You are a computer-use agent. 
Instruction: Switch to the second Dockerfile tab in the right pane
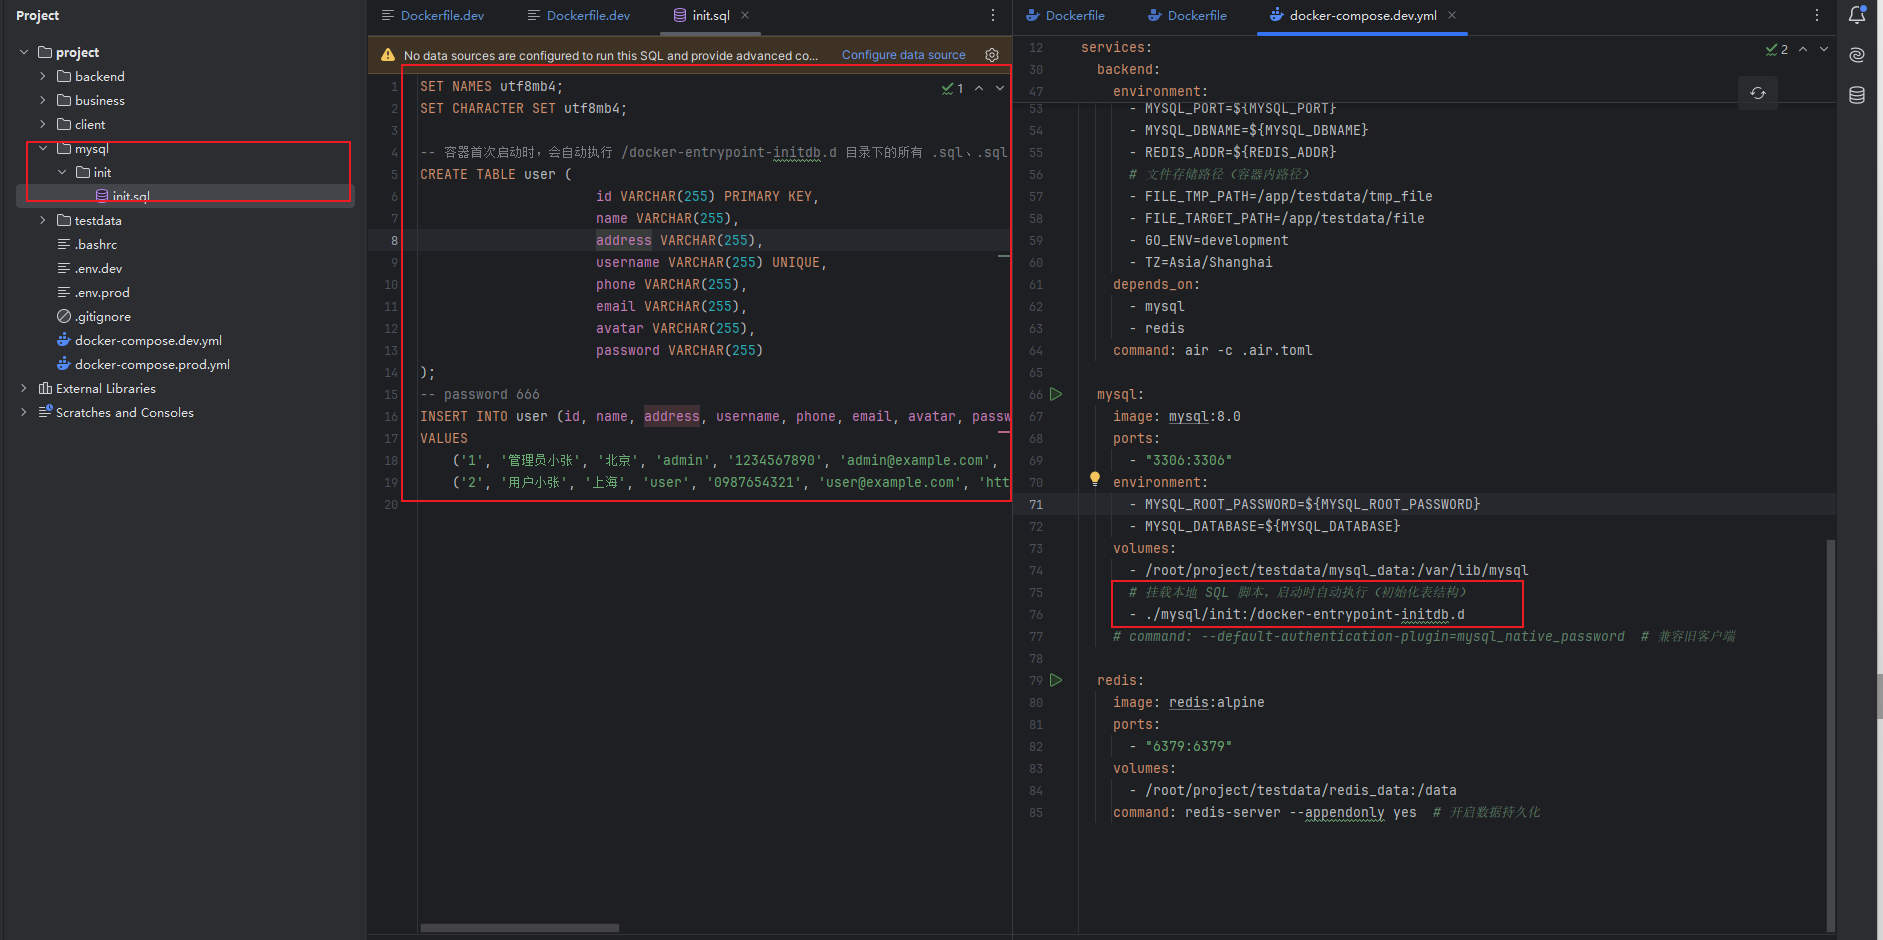coord(1187,15)
